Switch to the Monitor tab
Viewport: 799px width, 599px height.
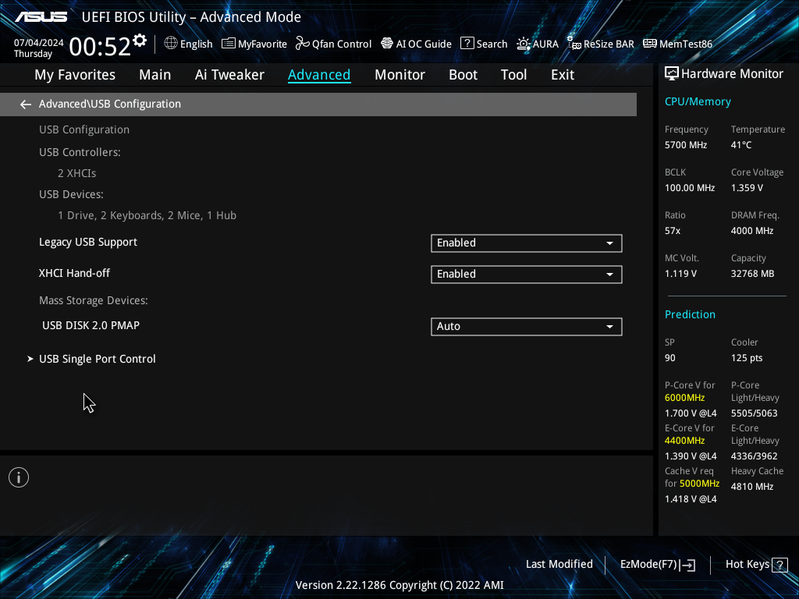[x=400, y=75]
